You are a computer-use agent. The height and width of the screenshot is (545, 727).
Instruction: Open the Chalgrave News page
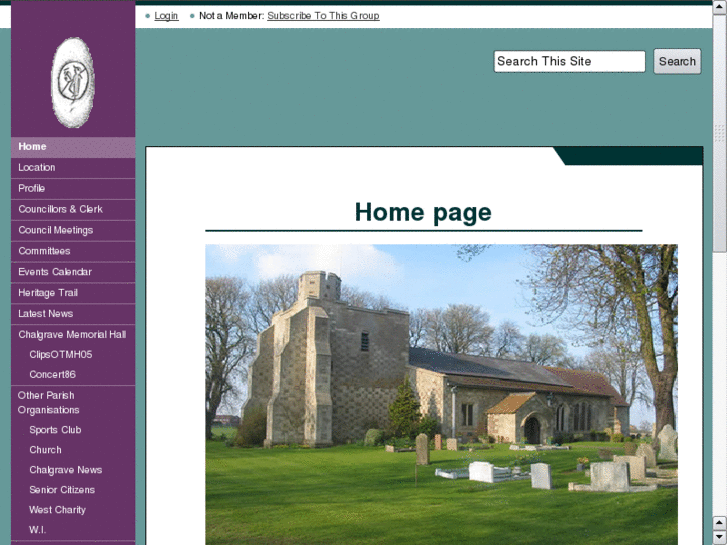click(66, 470)
